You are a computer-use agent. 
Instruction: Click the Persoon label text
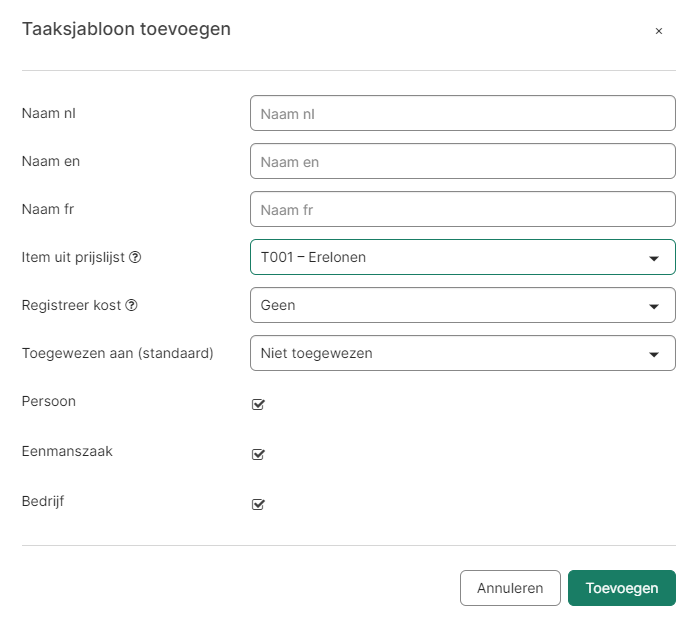coord(49,401)
